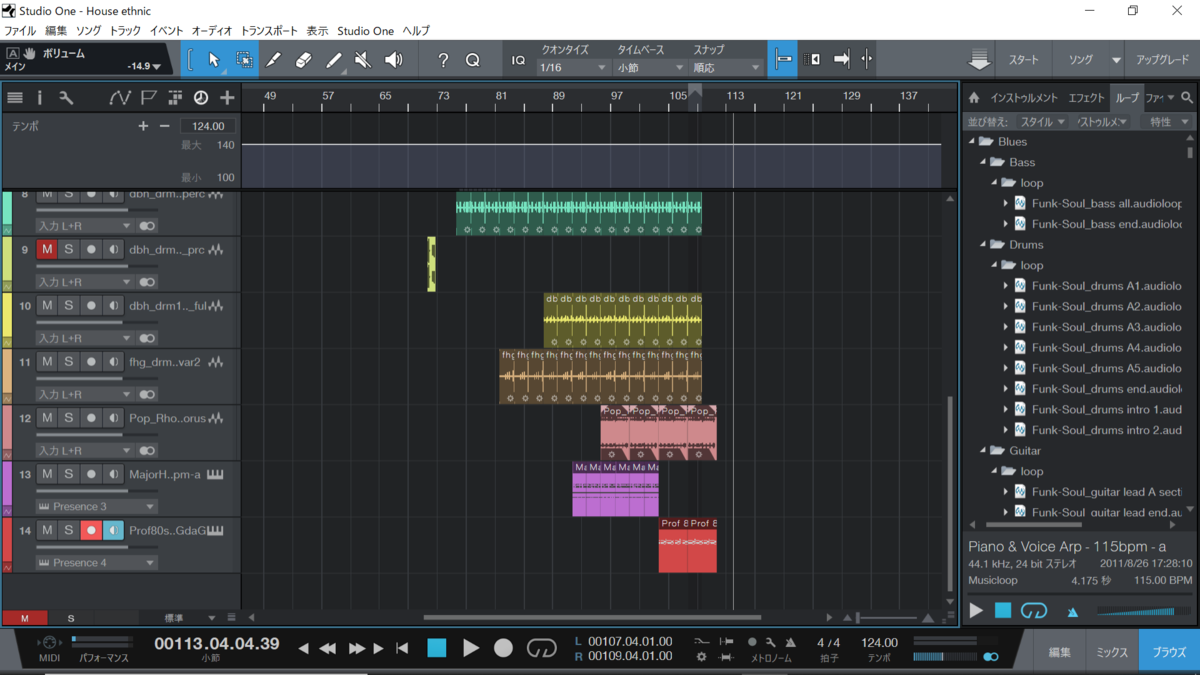Open the sort-by Style dropdown
The width and height of the screenshot is (1200, 675).
click(1043, 122)
